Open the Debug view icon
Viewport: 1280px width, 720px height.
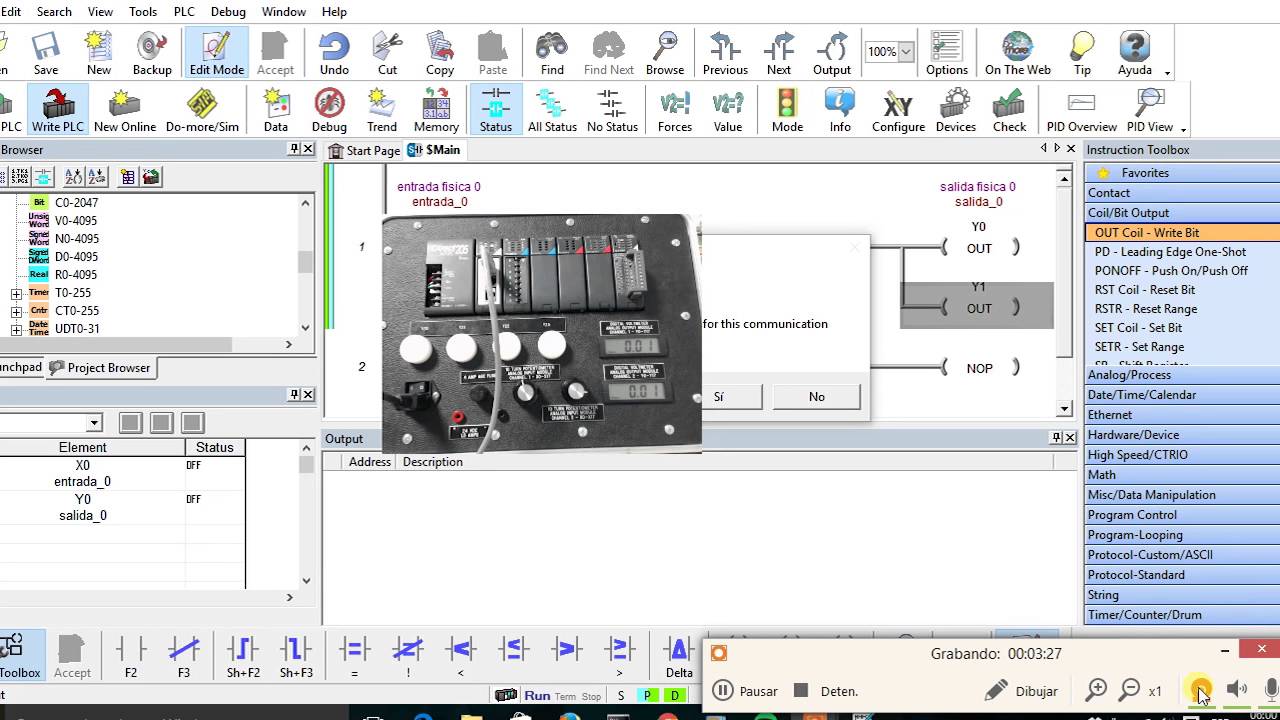329,110
